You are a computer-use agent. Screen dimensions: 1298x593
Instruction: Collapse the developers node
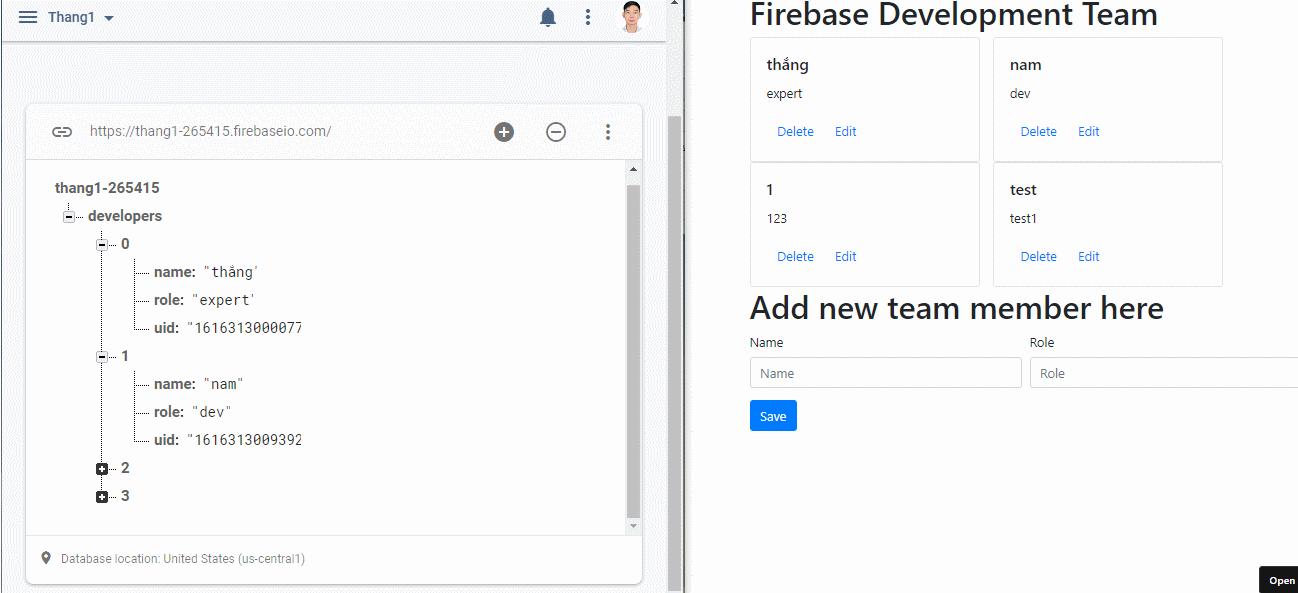69,217
